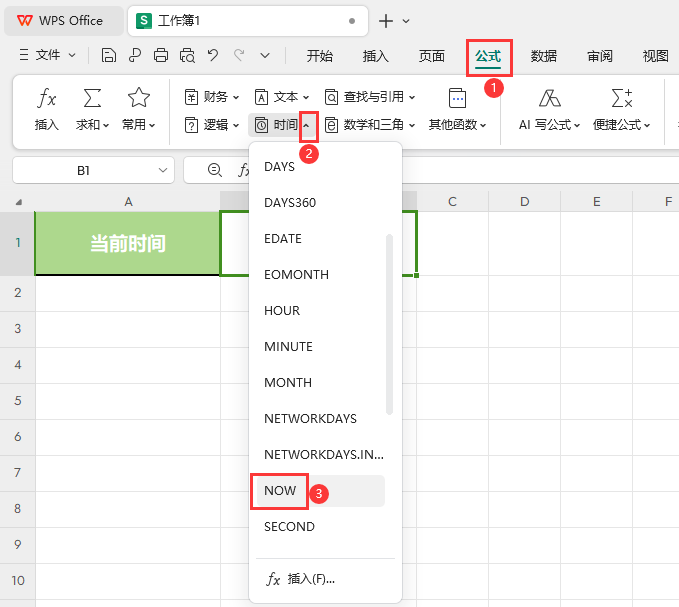Select row 2 header
This screenshot has height=607, width=679.
17,293
